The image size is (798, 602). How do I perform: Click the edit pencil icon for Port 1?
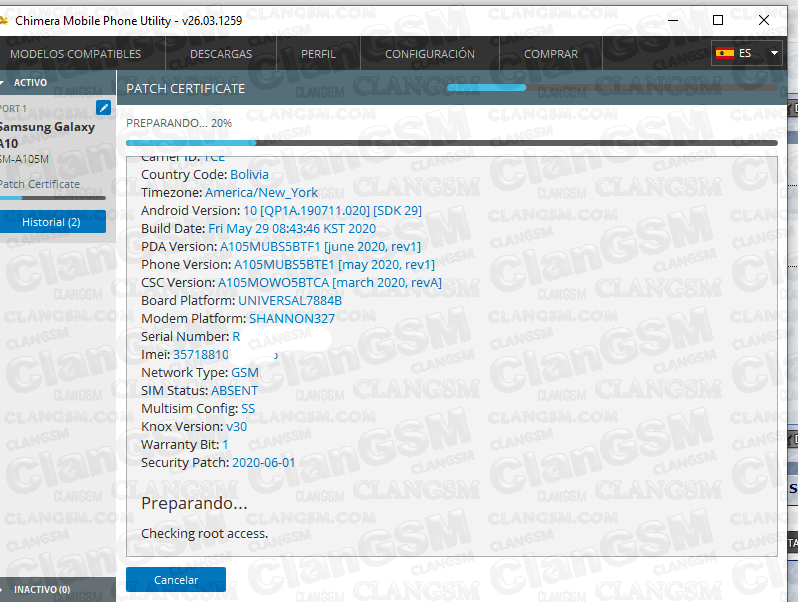103,107
